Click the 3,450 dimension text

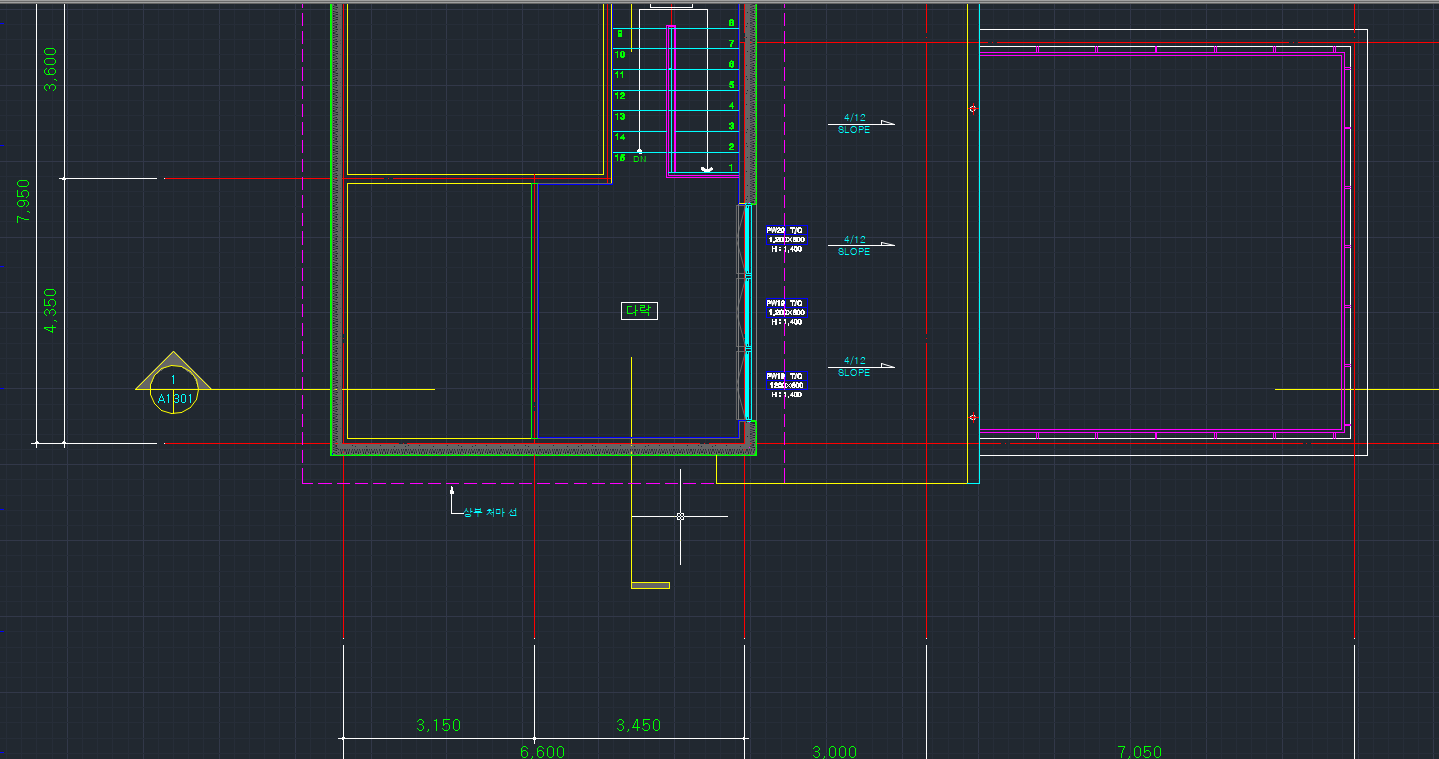(638, 725)
